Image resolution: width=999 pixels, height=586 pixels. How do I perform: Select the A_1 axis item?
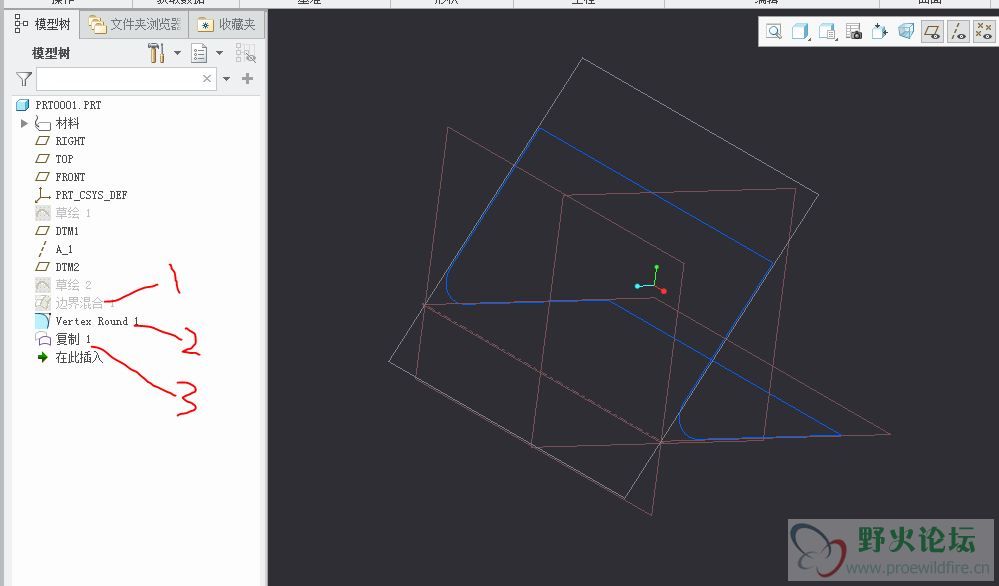[x=64, y=249]
